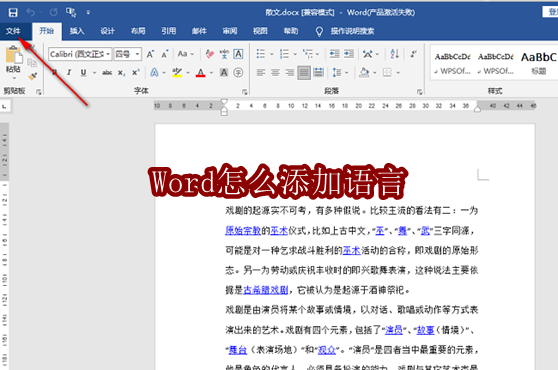Apply the red font color
558x370 pixels.
[201, 73]
